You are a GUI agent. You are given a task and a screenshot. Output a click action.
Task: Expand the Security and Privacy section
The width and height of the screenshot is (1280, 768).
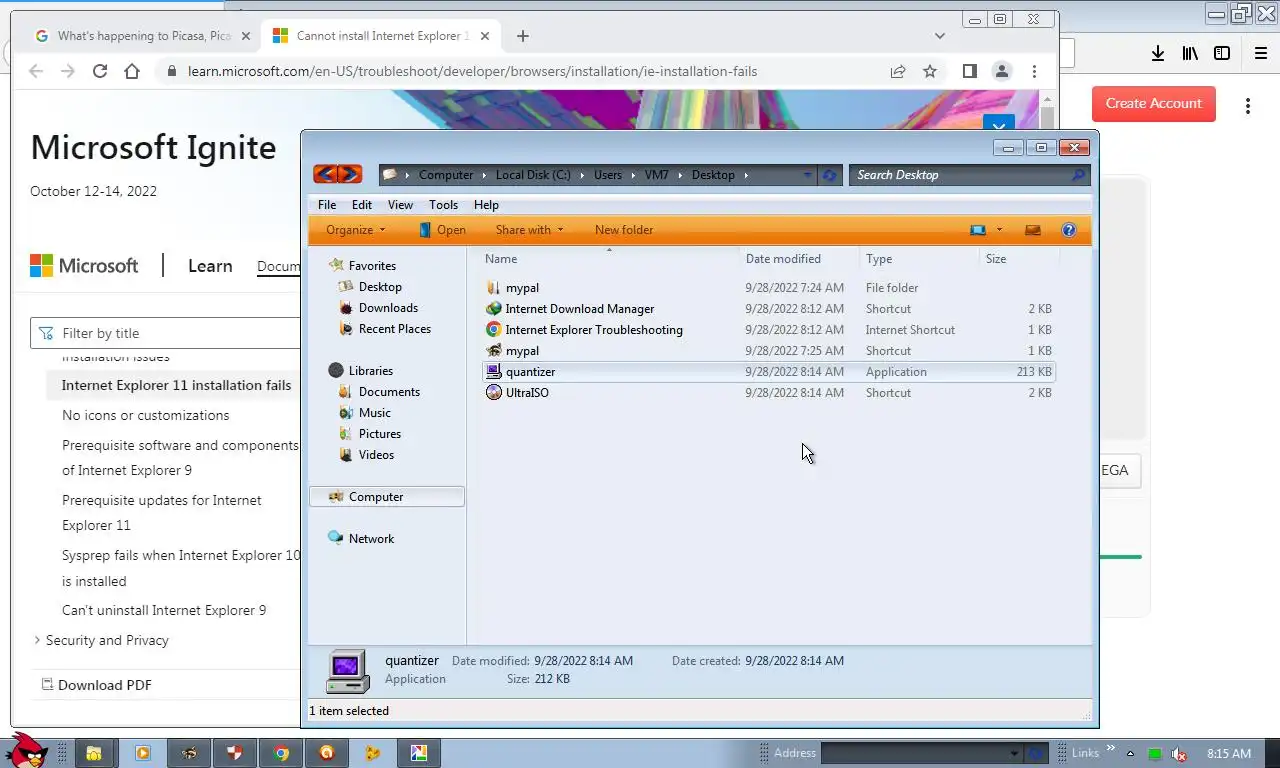pos(37,640)
